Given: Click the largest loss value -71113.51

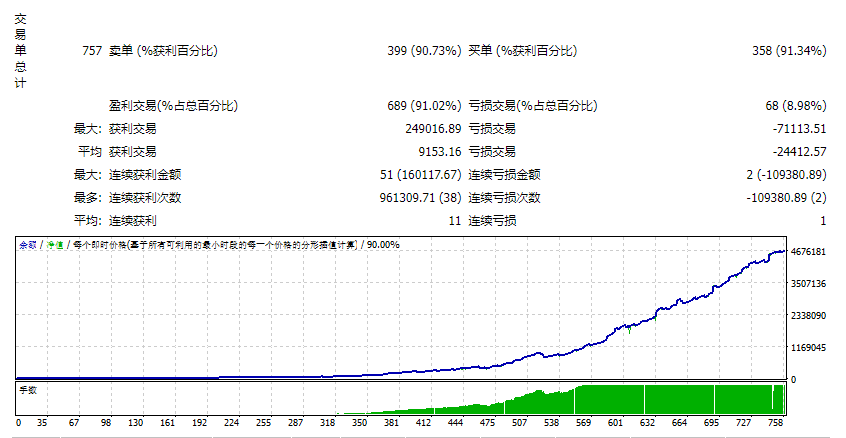Looking at the screenshot, I should [794, 129].
